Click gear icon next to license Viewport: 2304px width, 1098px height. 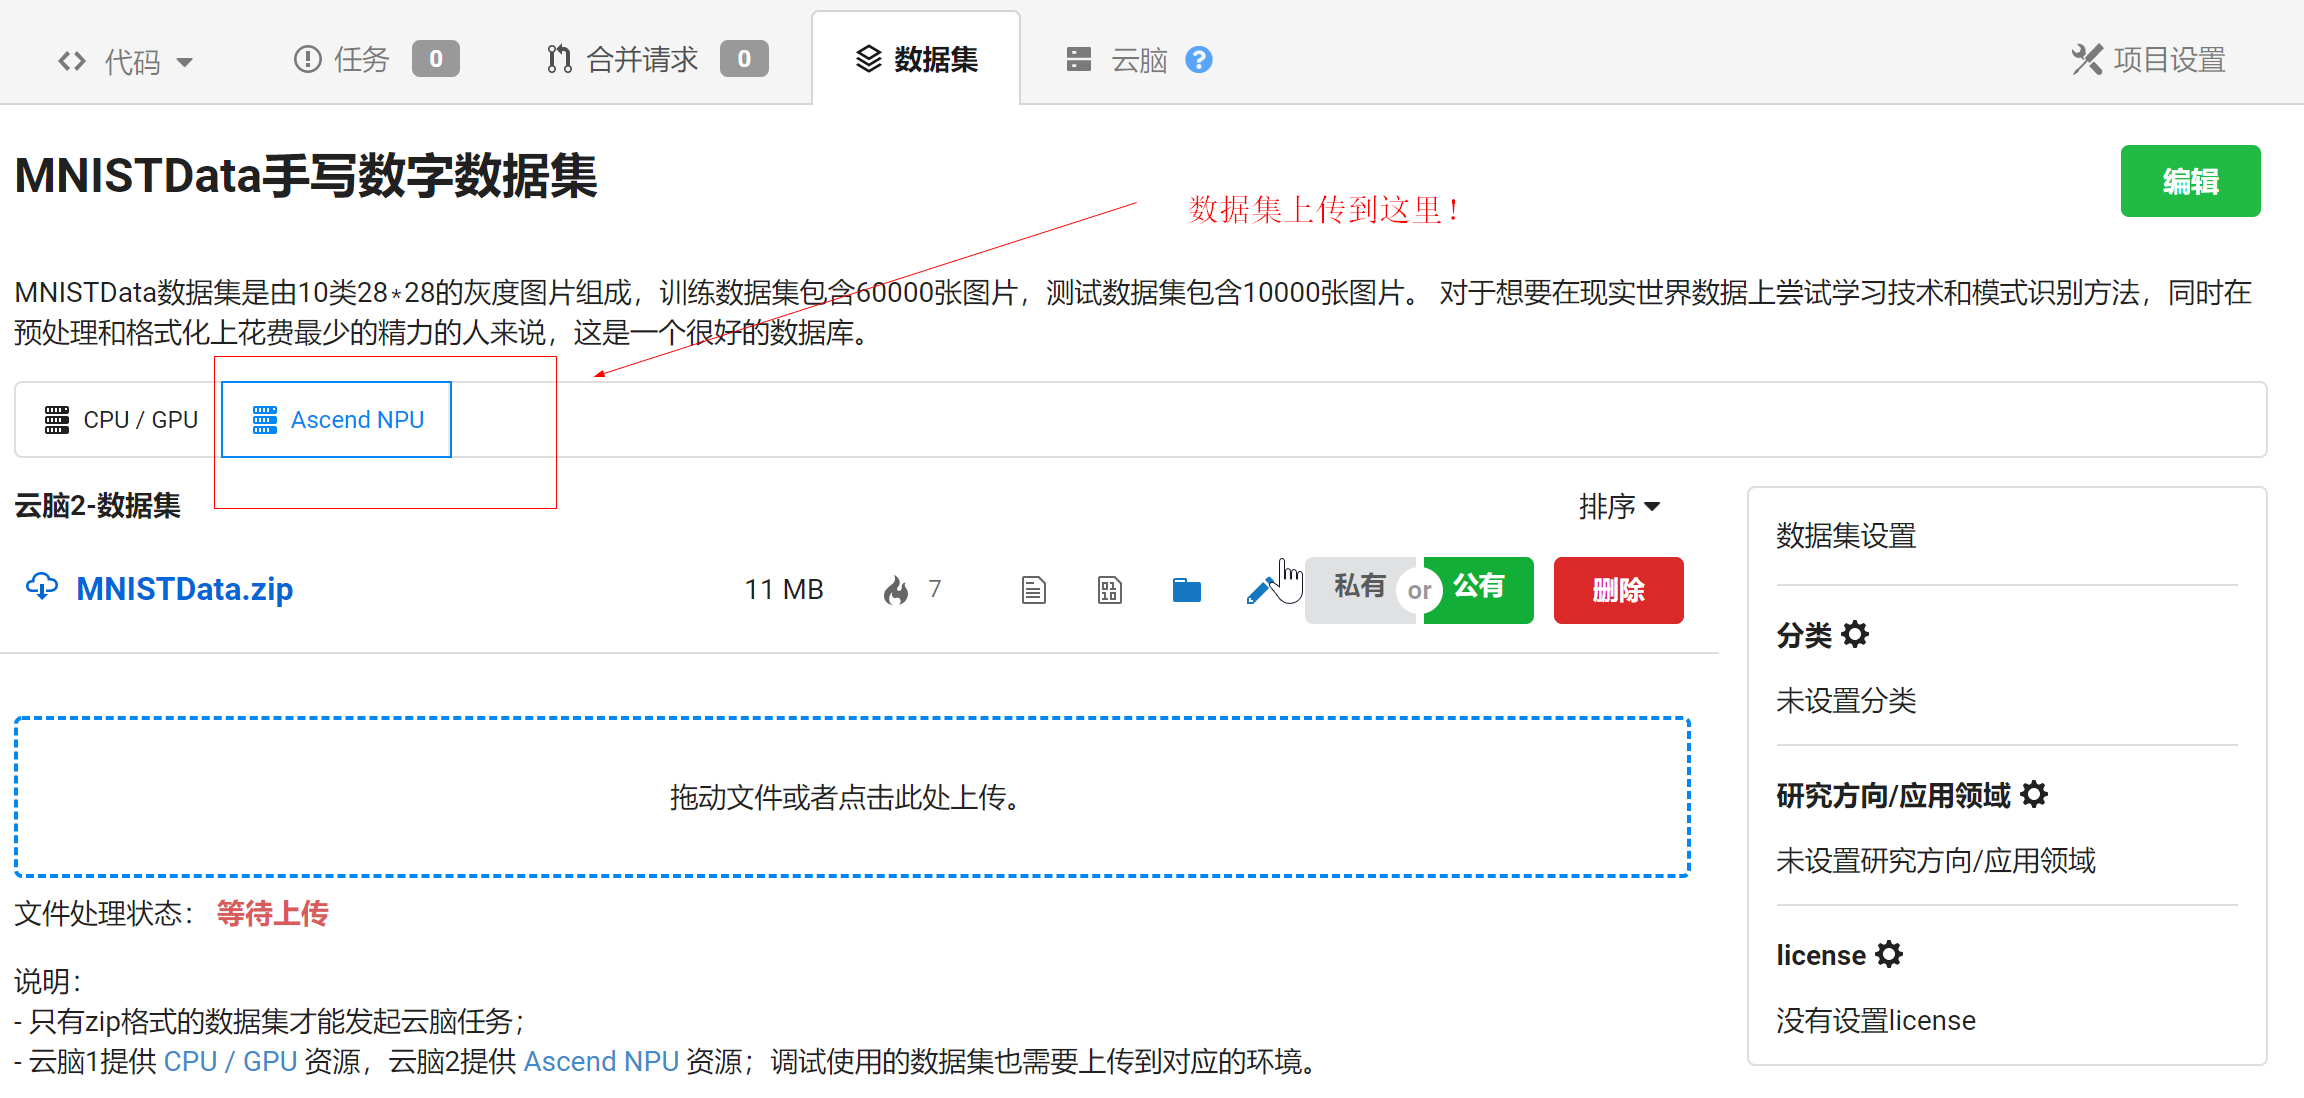pos(1889,954)
